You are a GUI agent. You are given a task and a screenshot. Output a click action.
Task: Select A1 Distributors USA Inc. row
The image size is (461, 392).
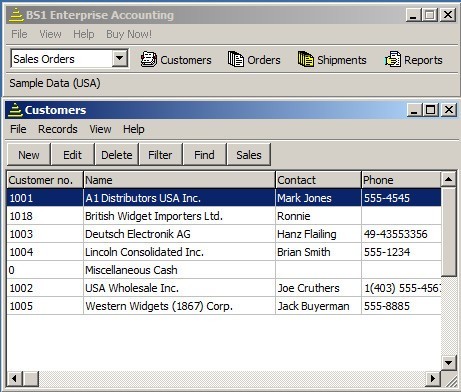[224, 198]
